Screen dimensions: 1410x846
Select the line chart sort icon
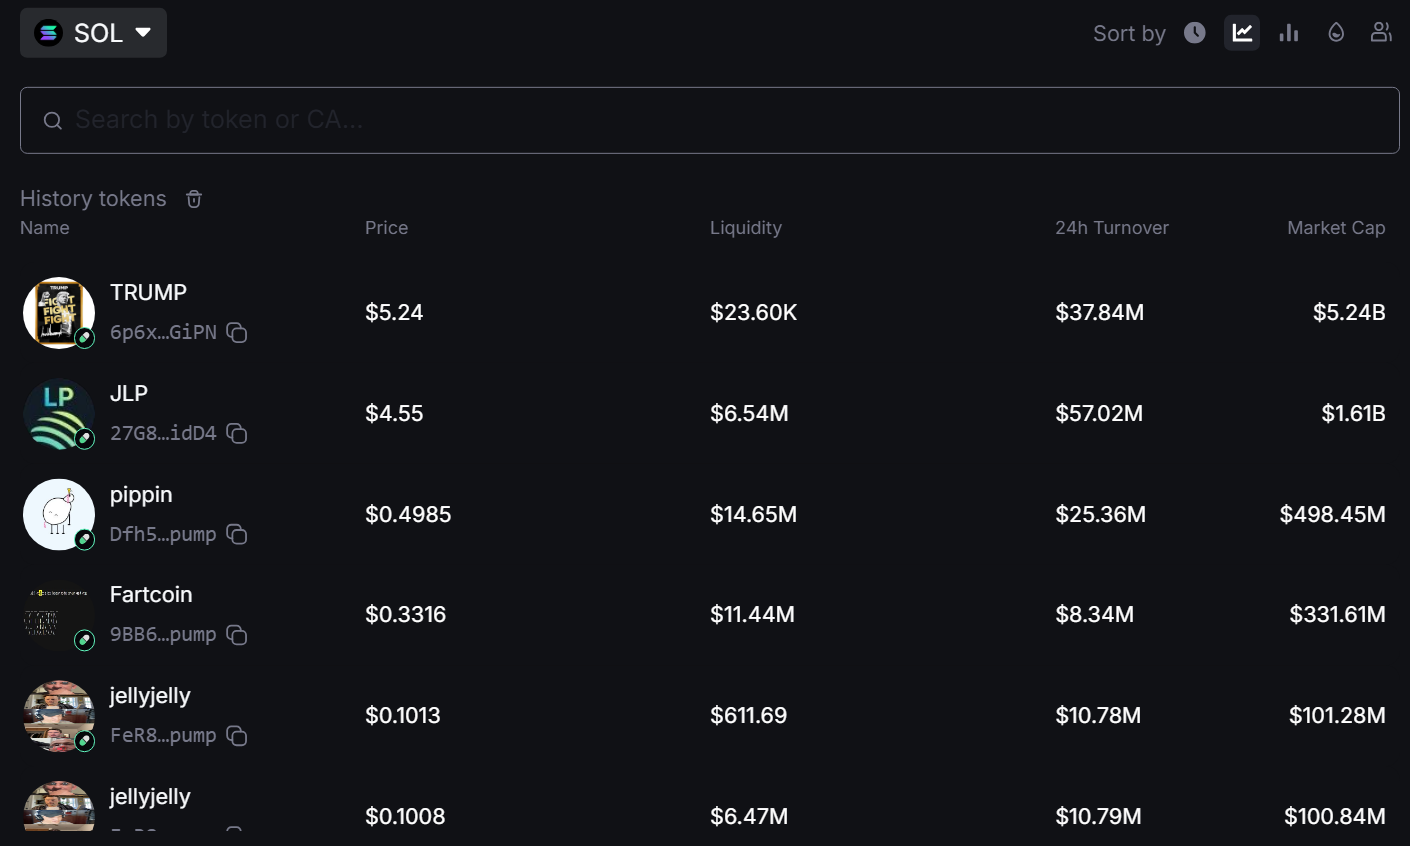click(x=1242, y=33)
